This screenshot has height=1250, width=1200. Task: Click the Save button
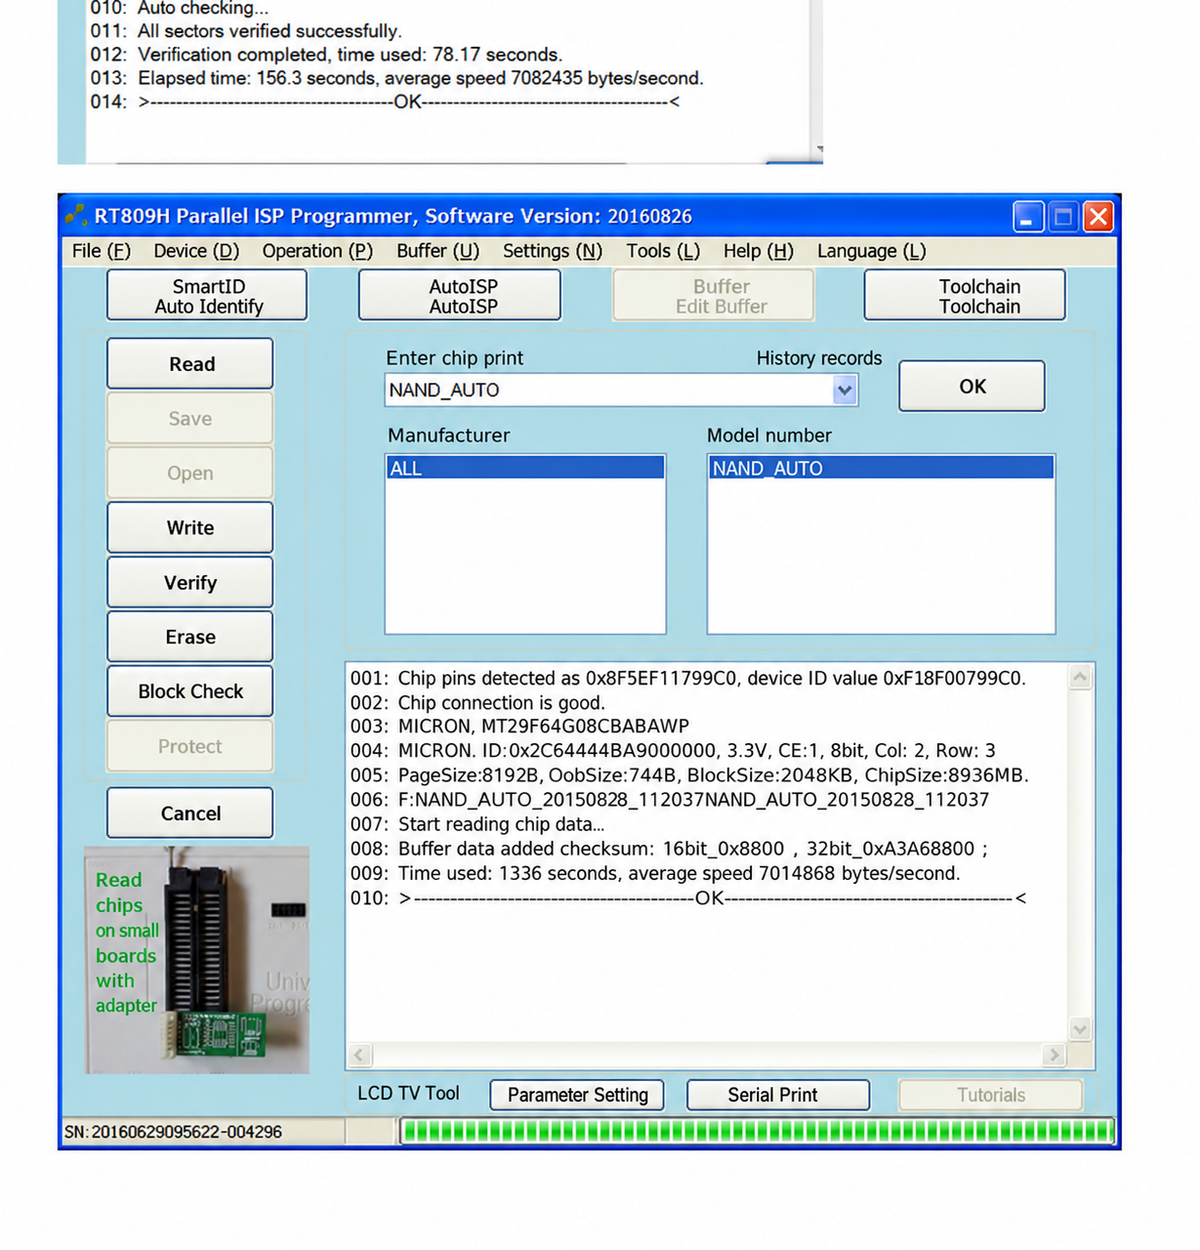(x=190, y=418)
